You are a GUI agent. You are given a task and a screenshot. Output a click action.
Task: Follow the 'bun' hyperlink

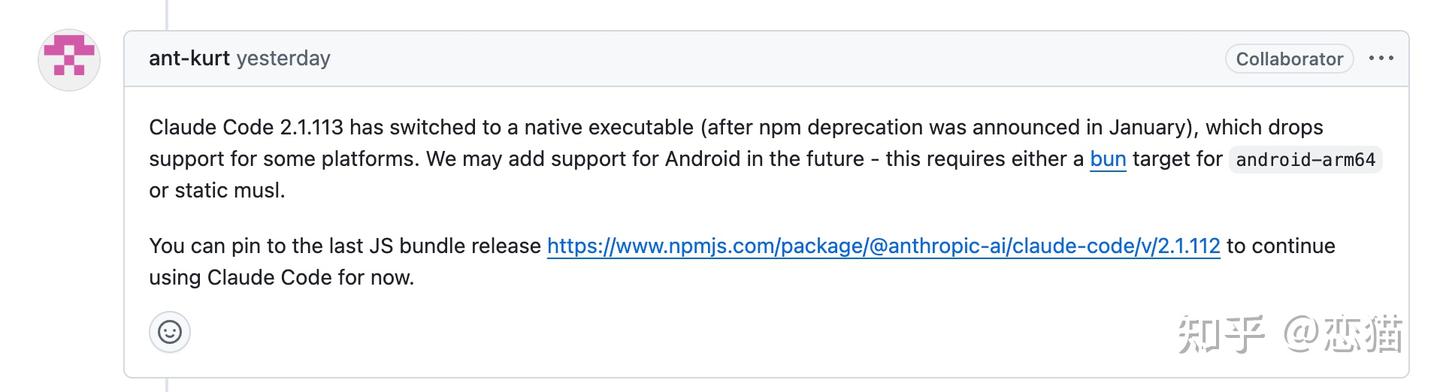point(1108,158)
